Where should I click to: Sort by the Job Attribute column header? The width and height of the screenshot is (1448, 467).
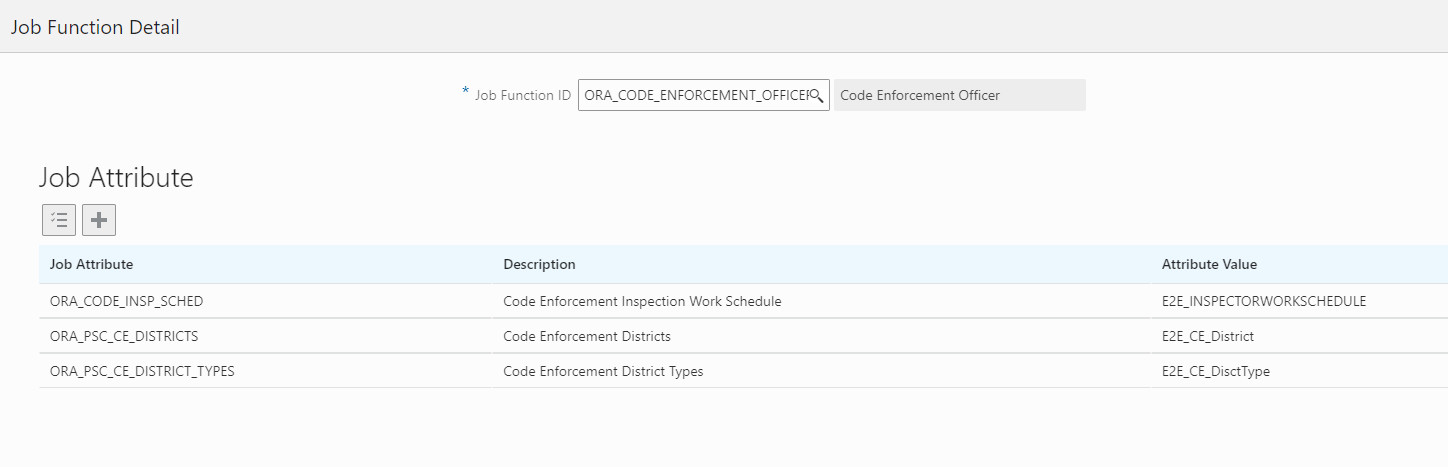coord(92,265)
